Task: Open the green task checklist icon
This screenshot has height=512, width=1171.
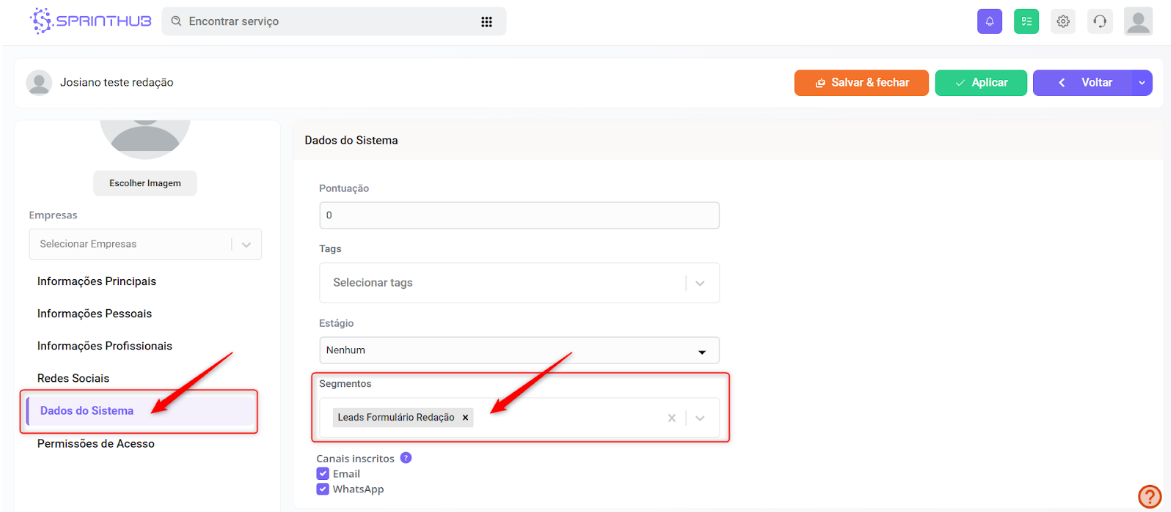Action: (1026, 21)
